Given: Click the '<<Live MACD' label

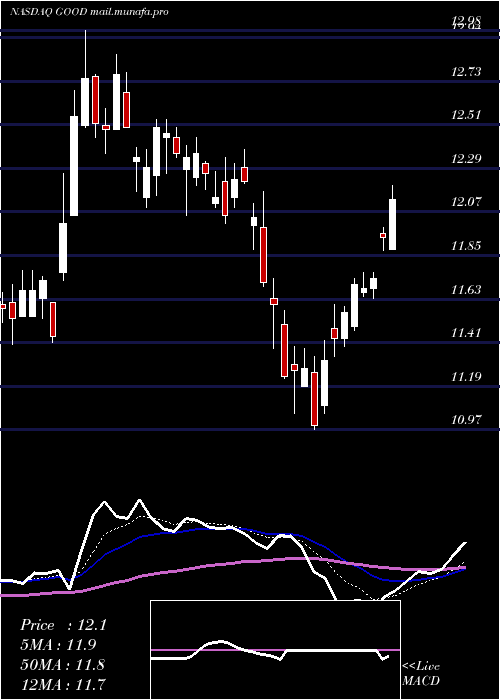Looking at the screenshot, I should click(x=421, y=674).
